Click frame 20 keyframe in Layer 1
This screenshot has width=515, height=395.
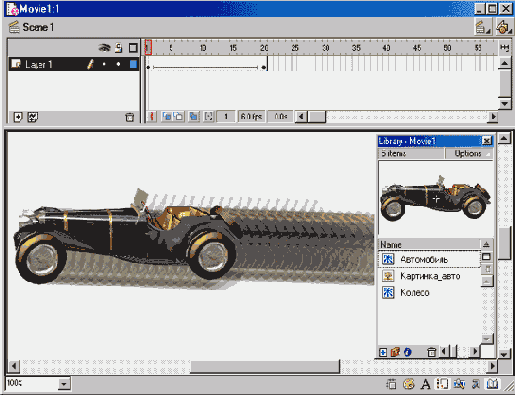pyautogui.click(x=264, y=67)
